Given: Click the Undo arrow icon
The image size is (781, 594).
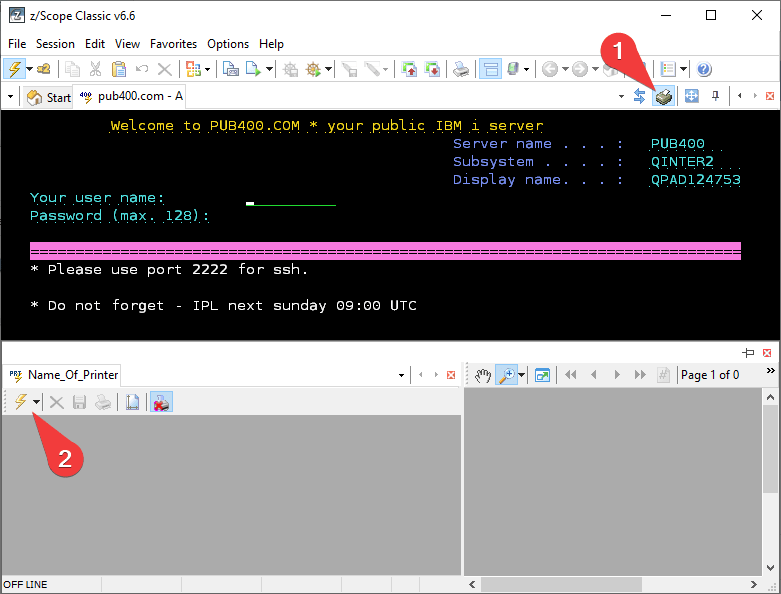Looking at the screenshot, I should pos(142,69).
